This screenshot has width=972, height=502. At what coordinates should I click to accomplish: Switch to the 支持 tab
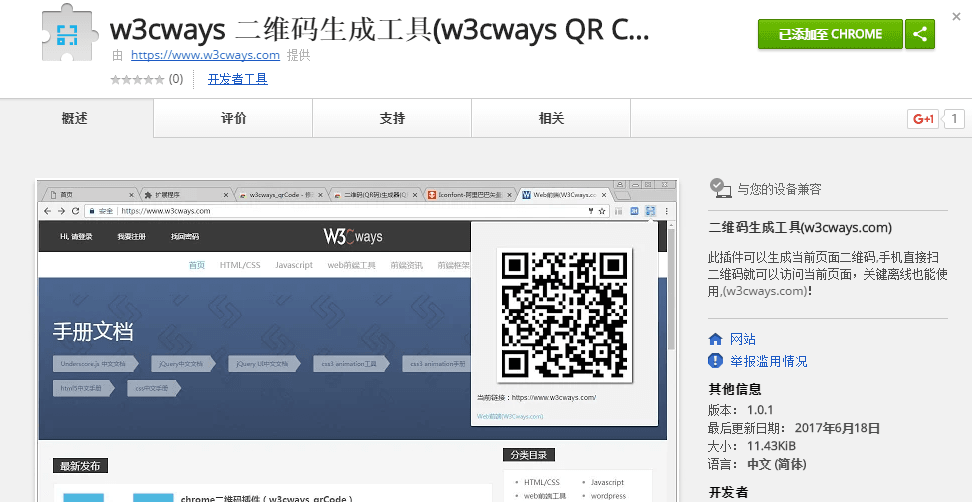click(392, 118)
